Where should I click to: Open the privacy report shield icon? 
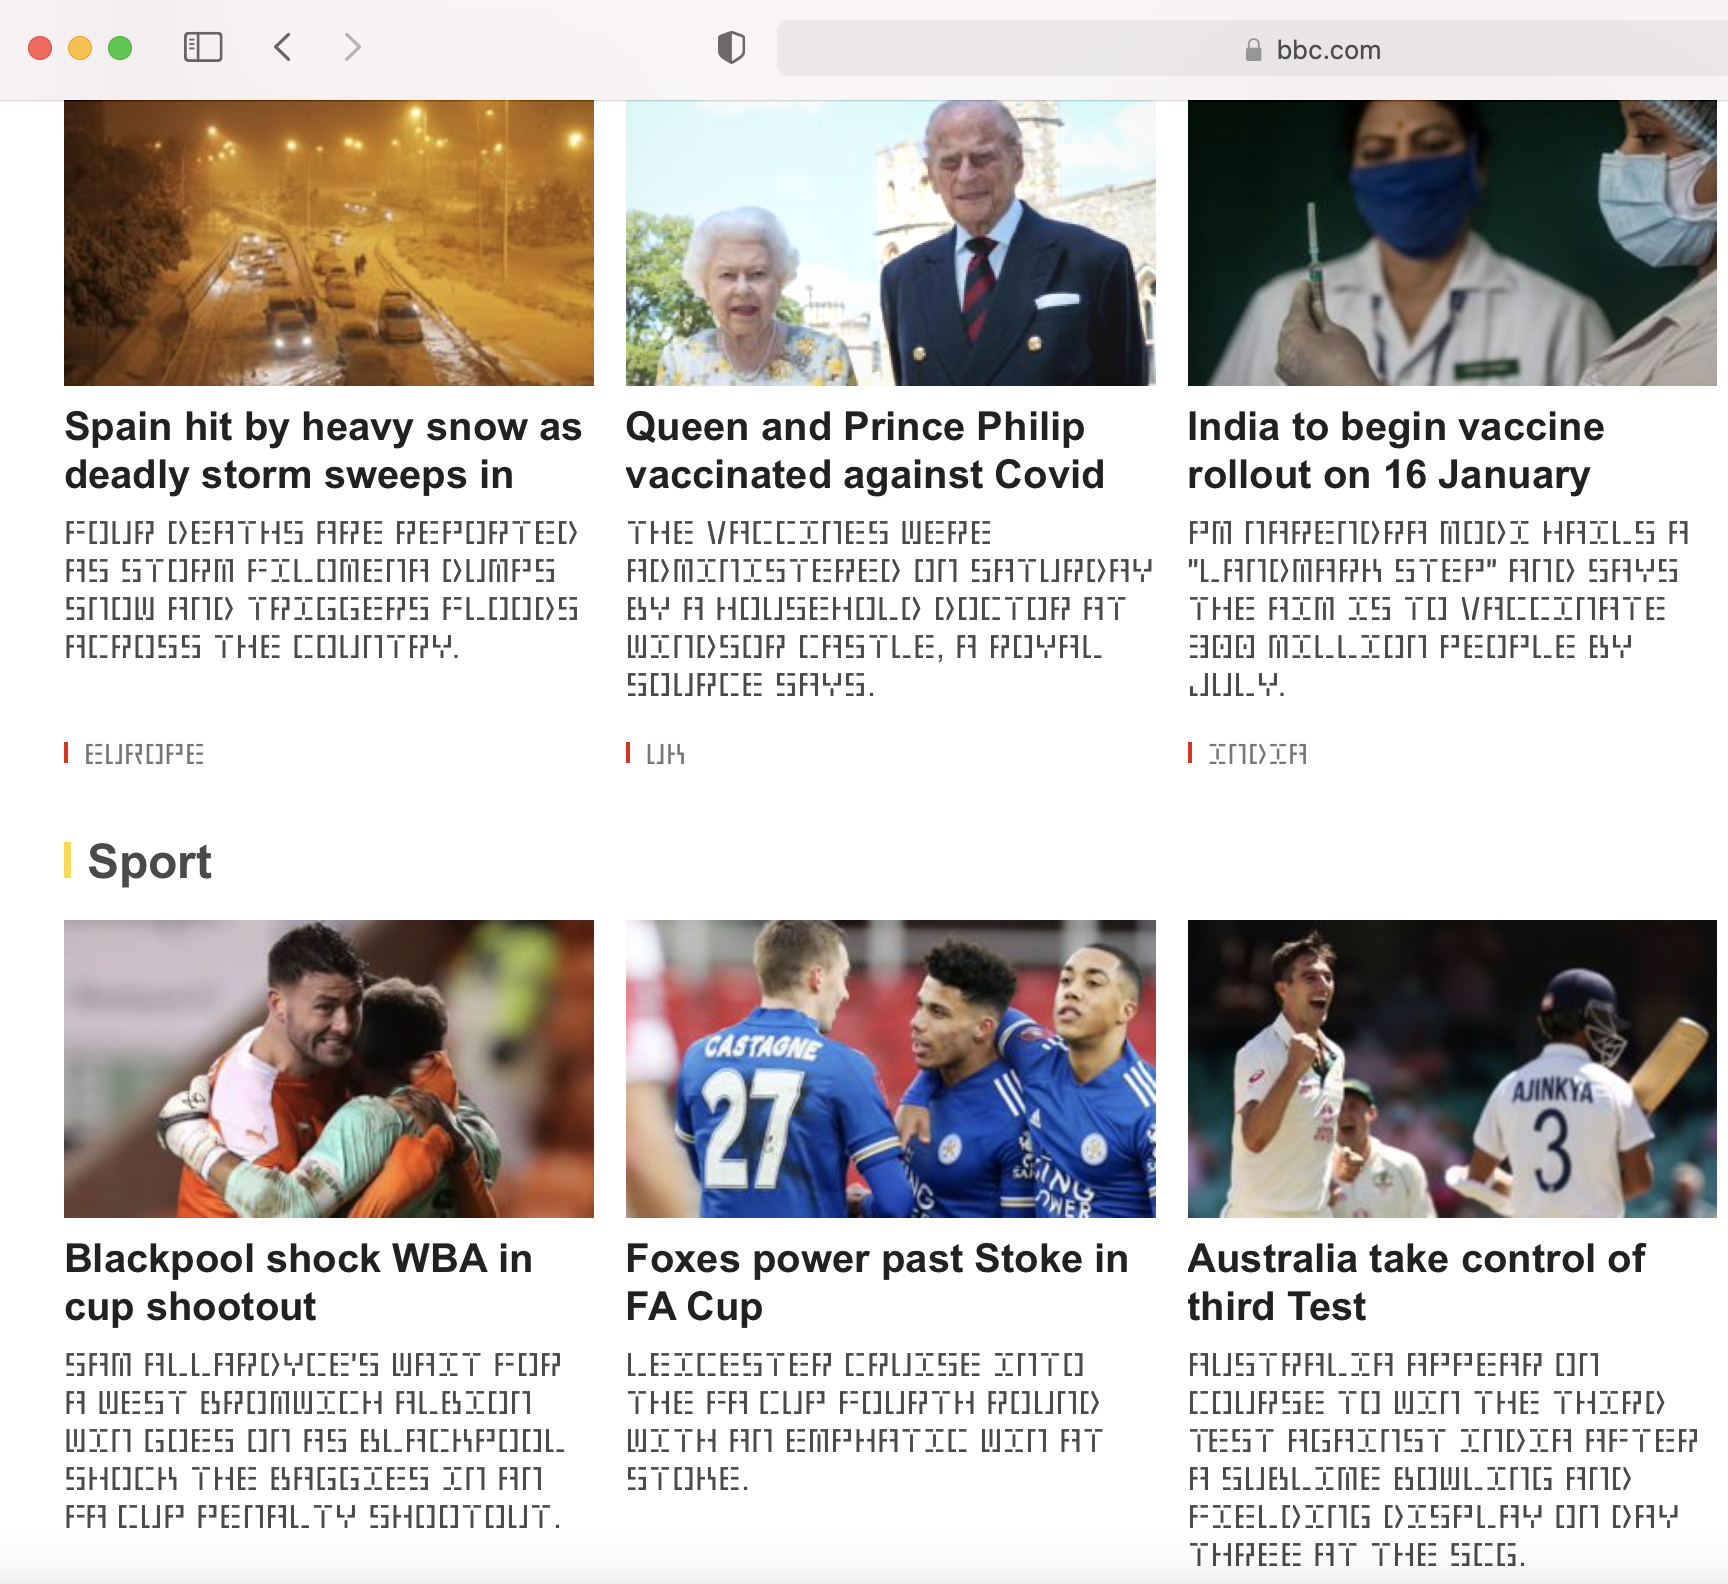coord(731,47)
